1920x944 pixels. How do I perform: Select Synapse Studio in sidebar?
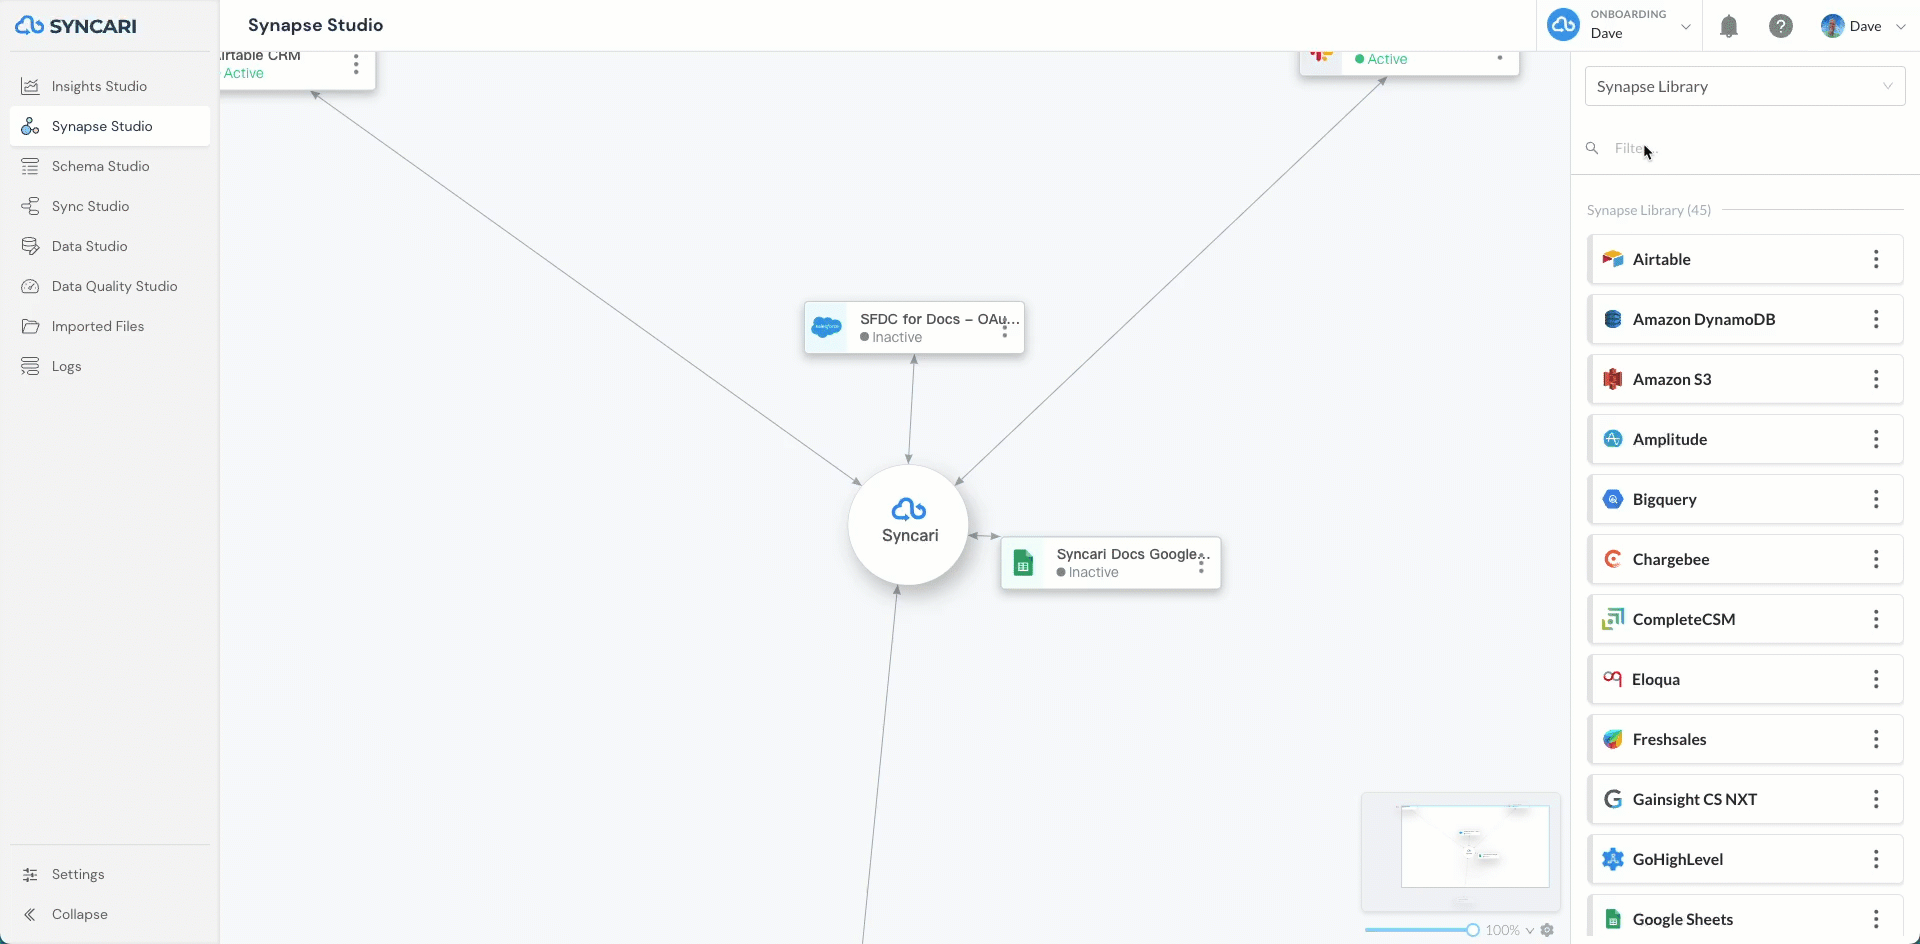[x=109, y=126]
